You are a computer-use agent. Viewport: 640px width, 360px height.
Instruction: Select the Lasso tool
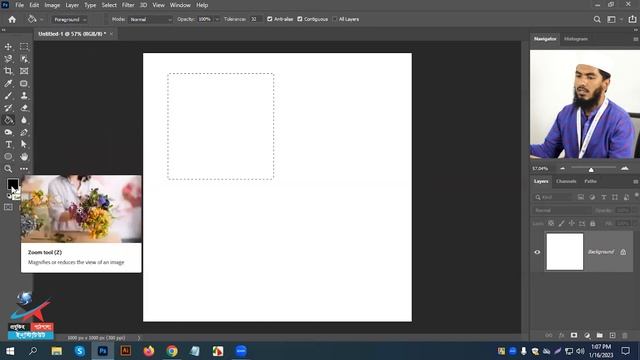8,59
